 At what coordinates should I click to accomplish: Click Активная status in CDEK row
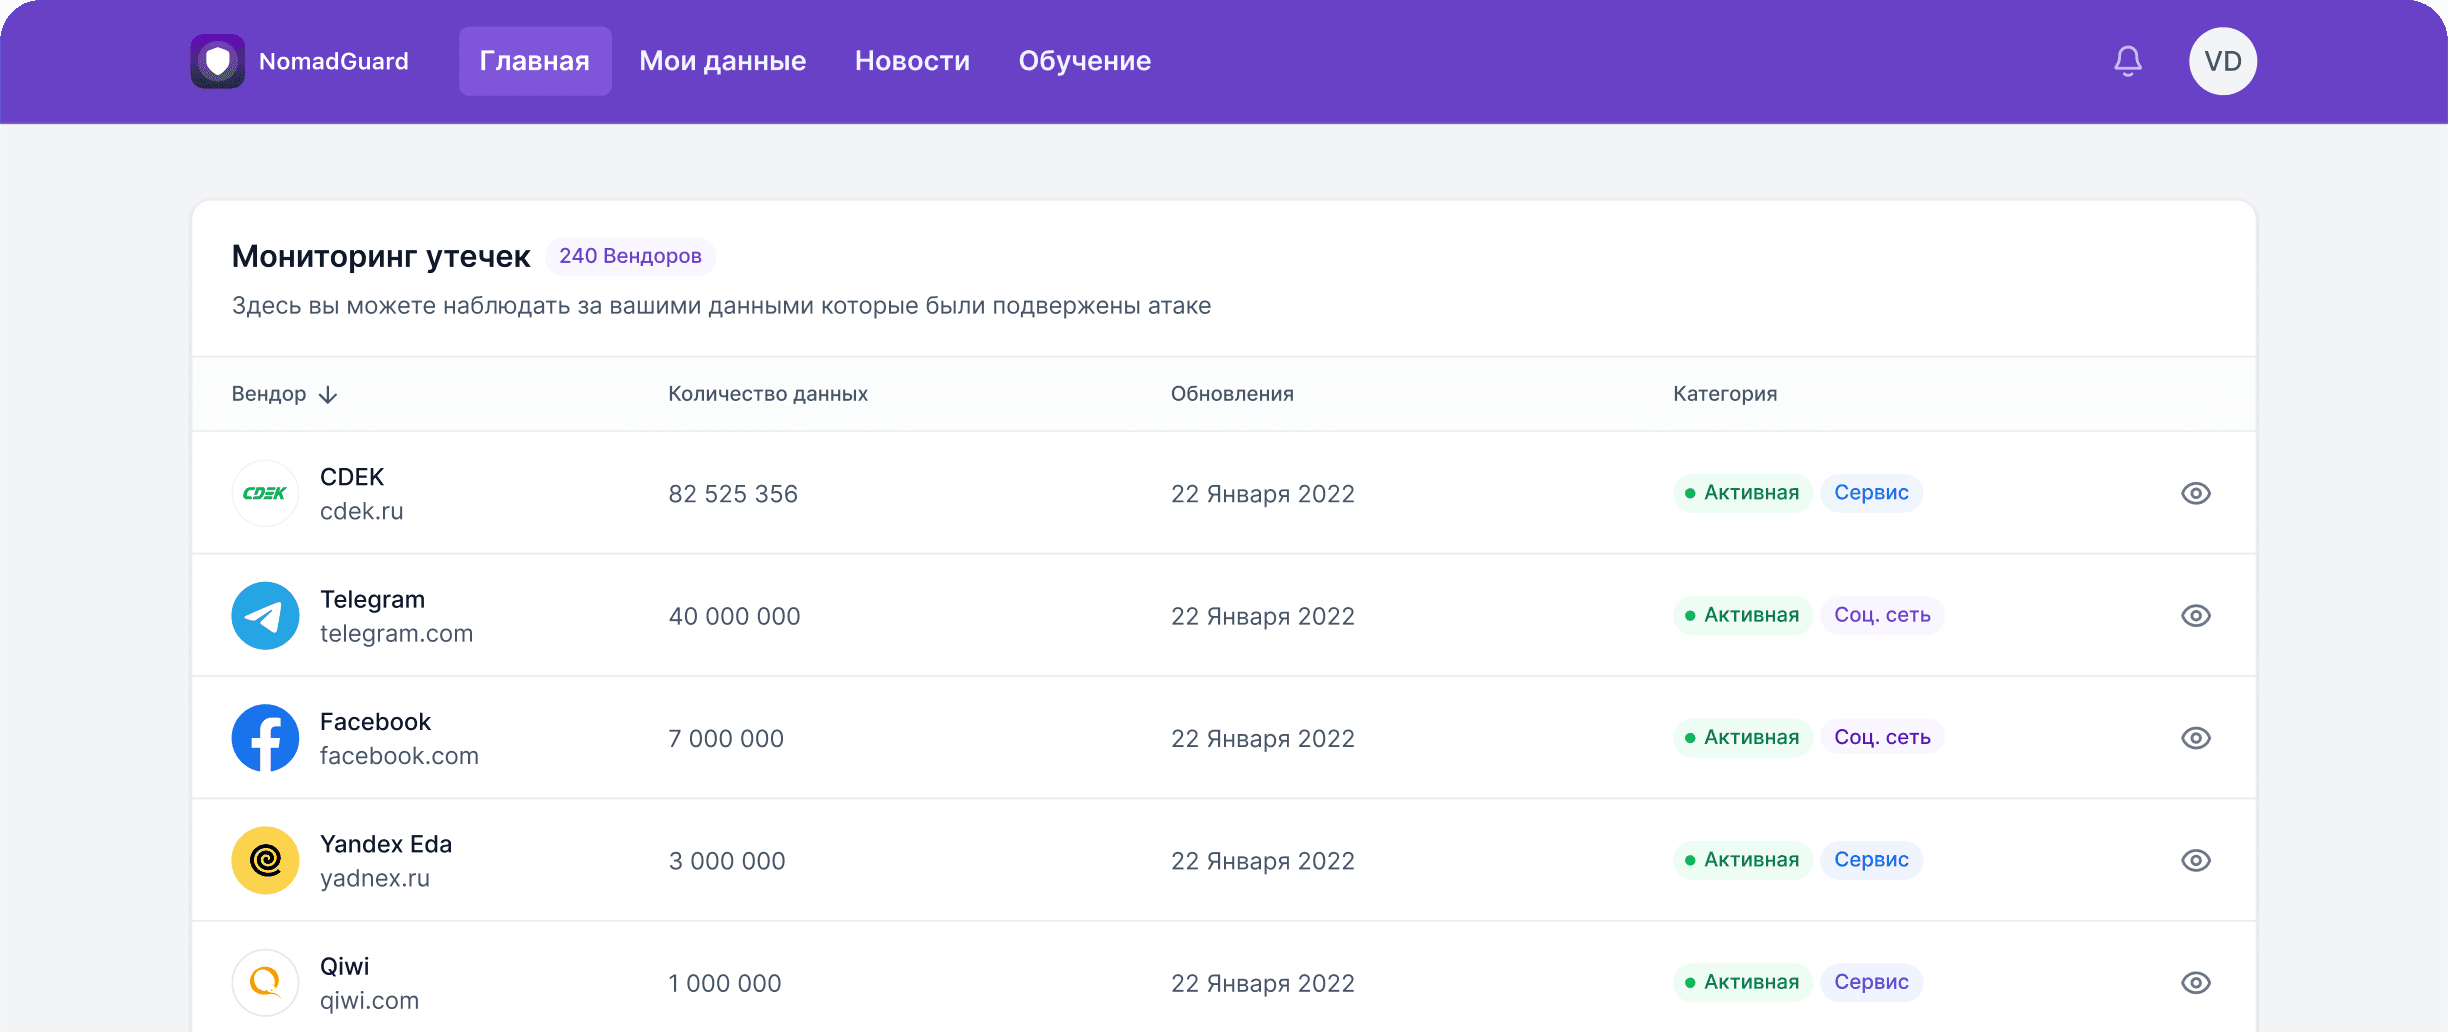1742,493
